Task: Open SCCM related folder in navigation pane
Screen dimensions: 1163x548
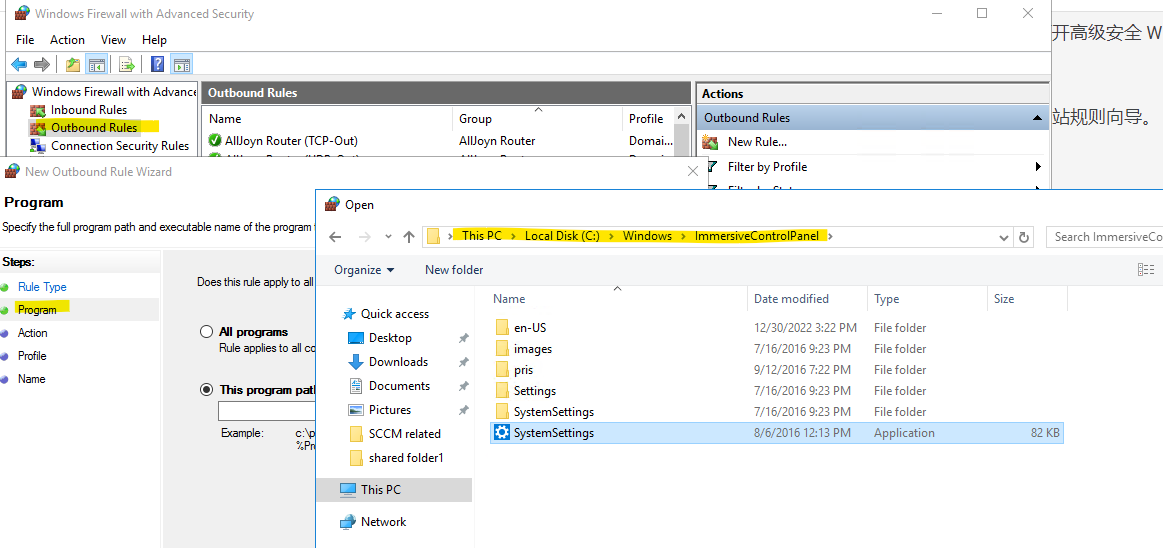Action: coord(404,434)
